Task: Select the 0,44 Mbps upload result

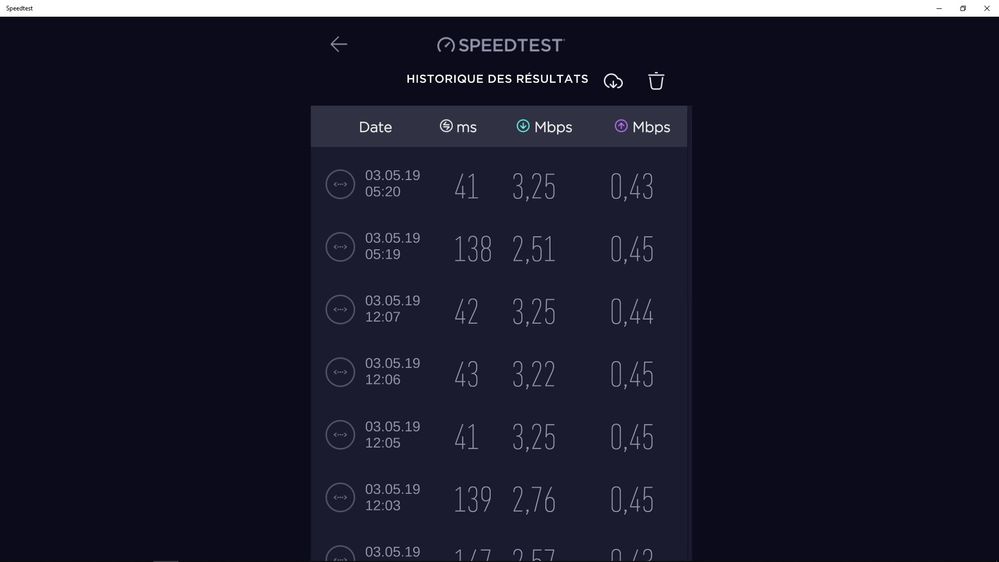Action: click(499, 310)
